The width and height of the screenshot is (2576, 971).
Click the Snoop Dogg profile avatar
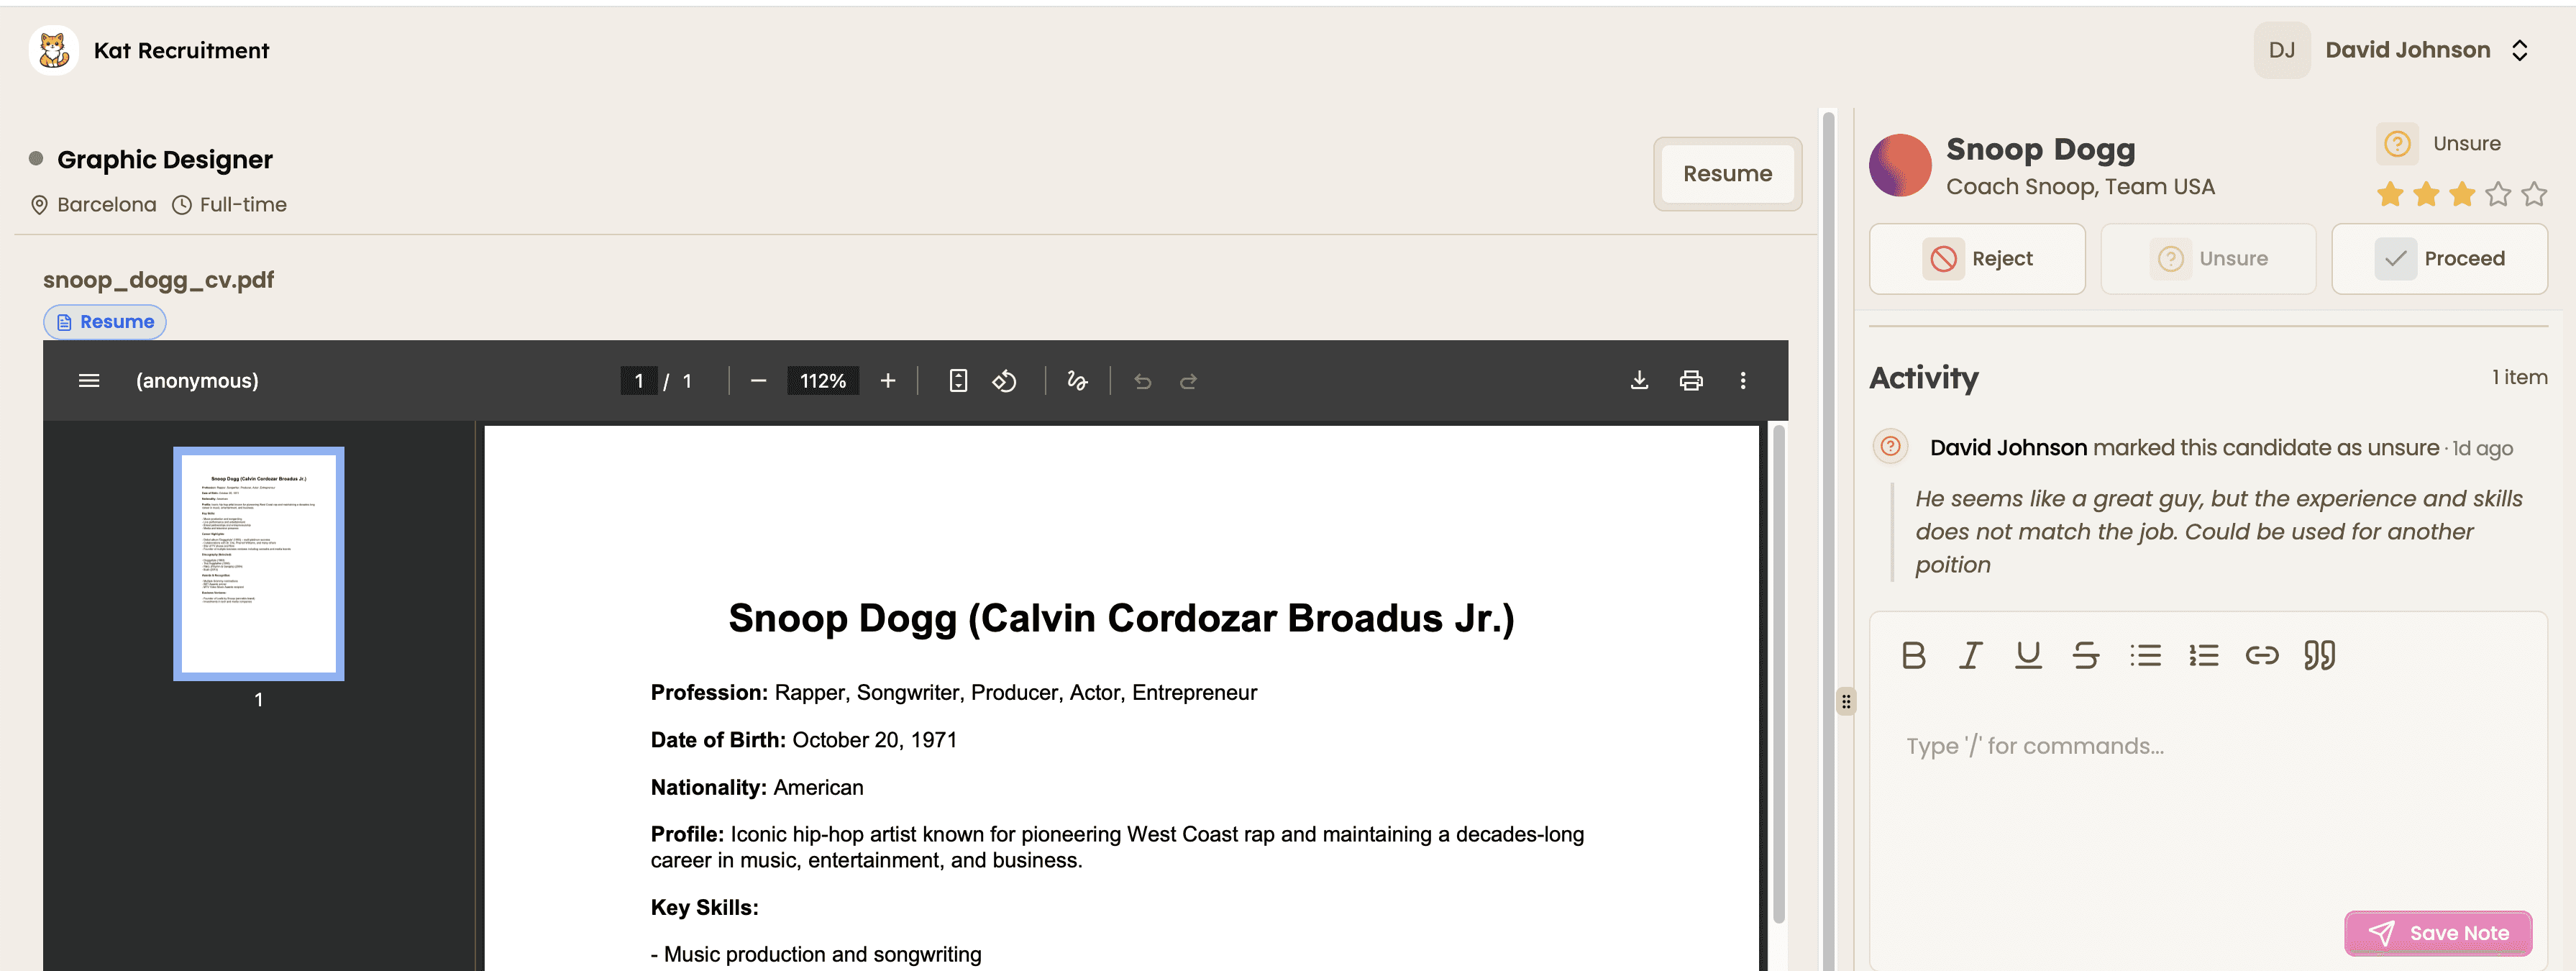coord(1900,166)
